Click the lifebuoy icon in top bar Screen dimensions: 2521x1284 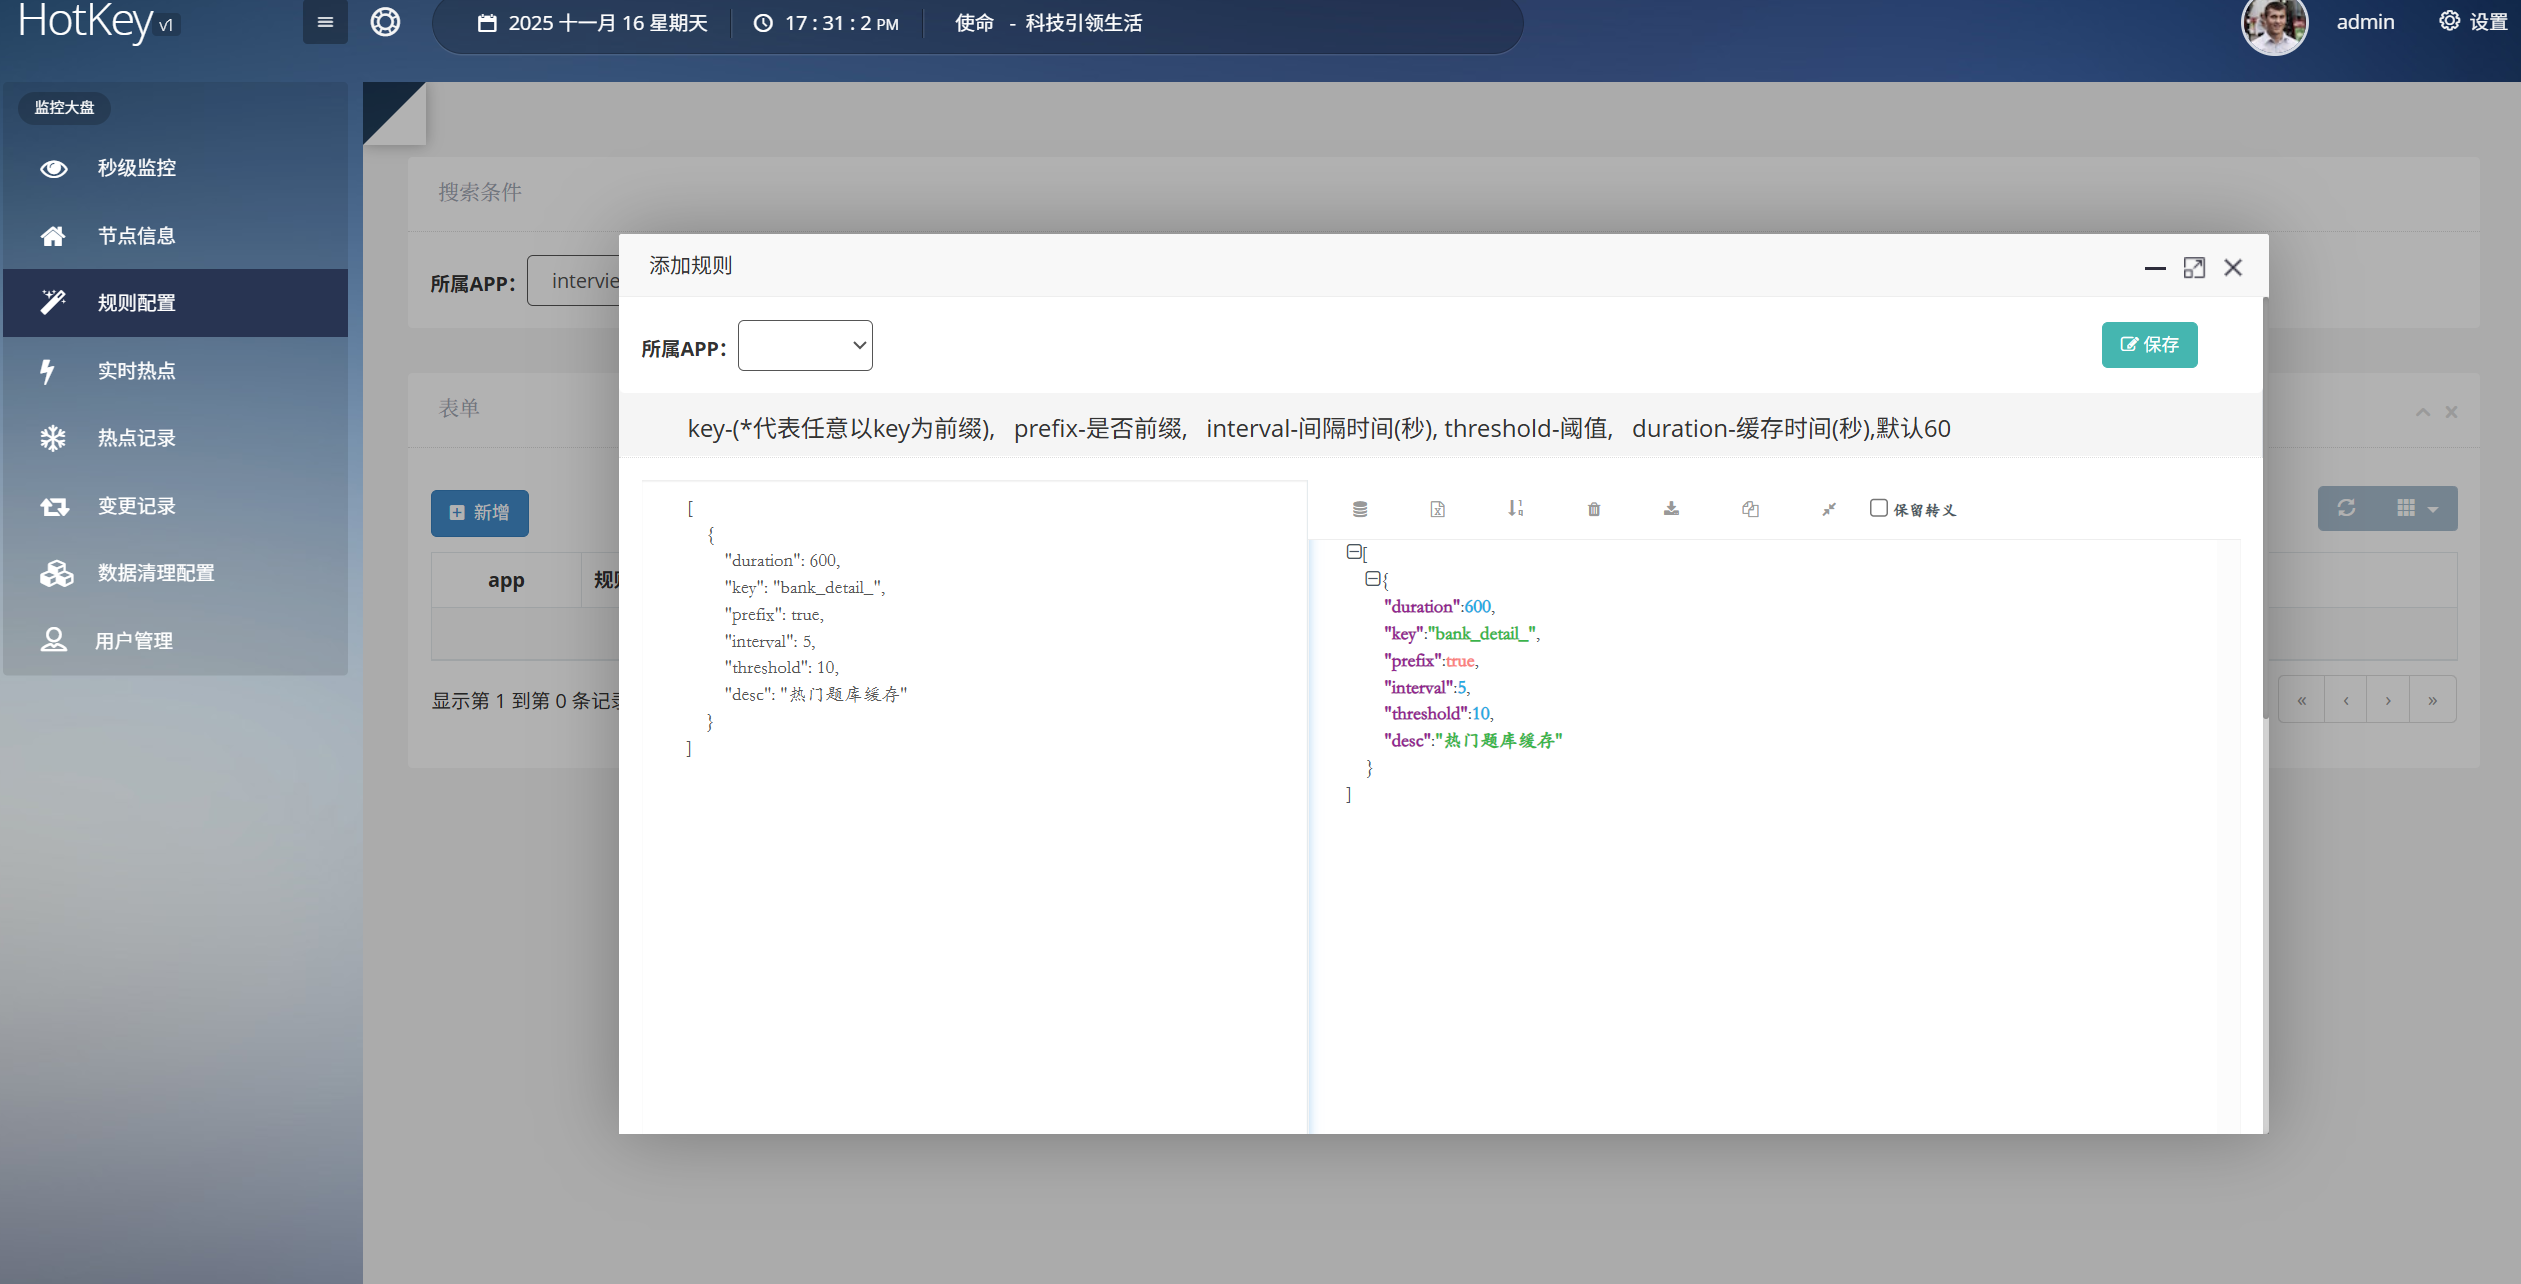385,22
